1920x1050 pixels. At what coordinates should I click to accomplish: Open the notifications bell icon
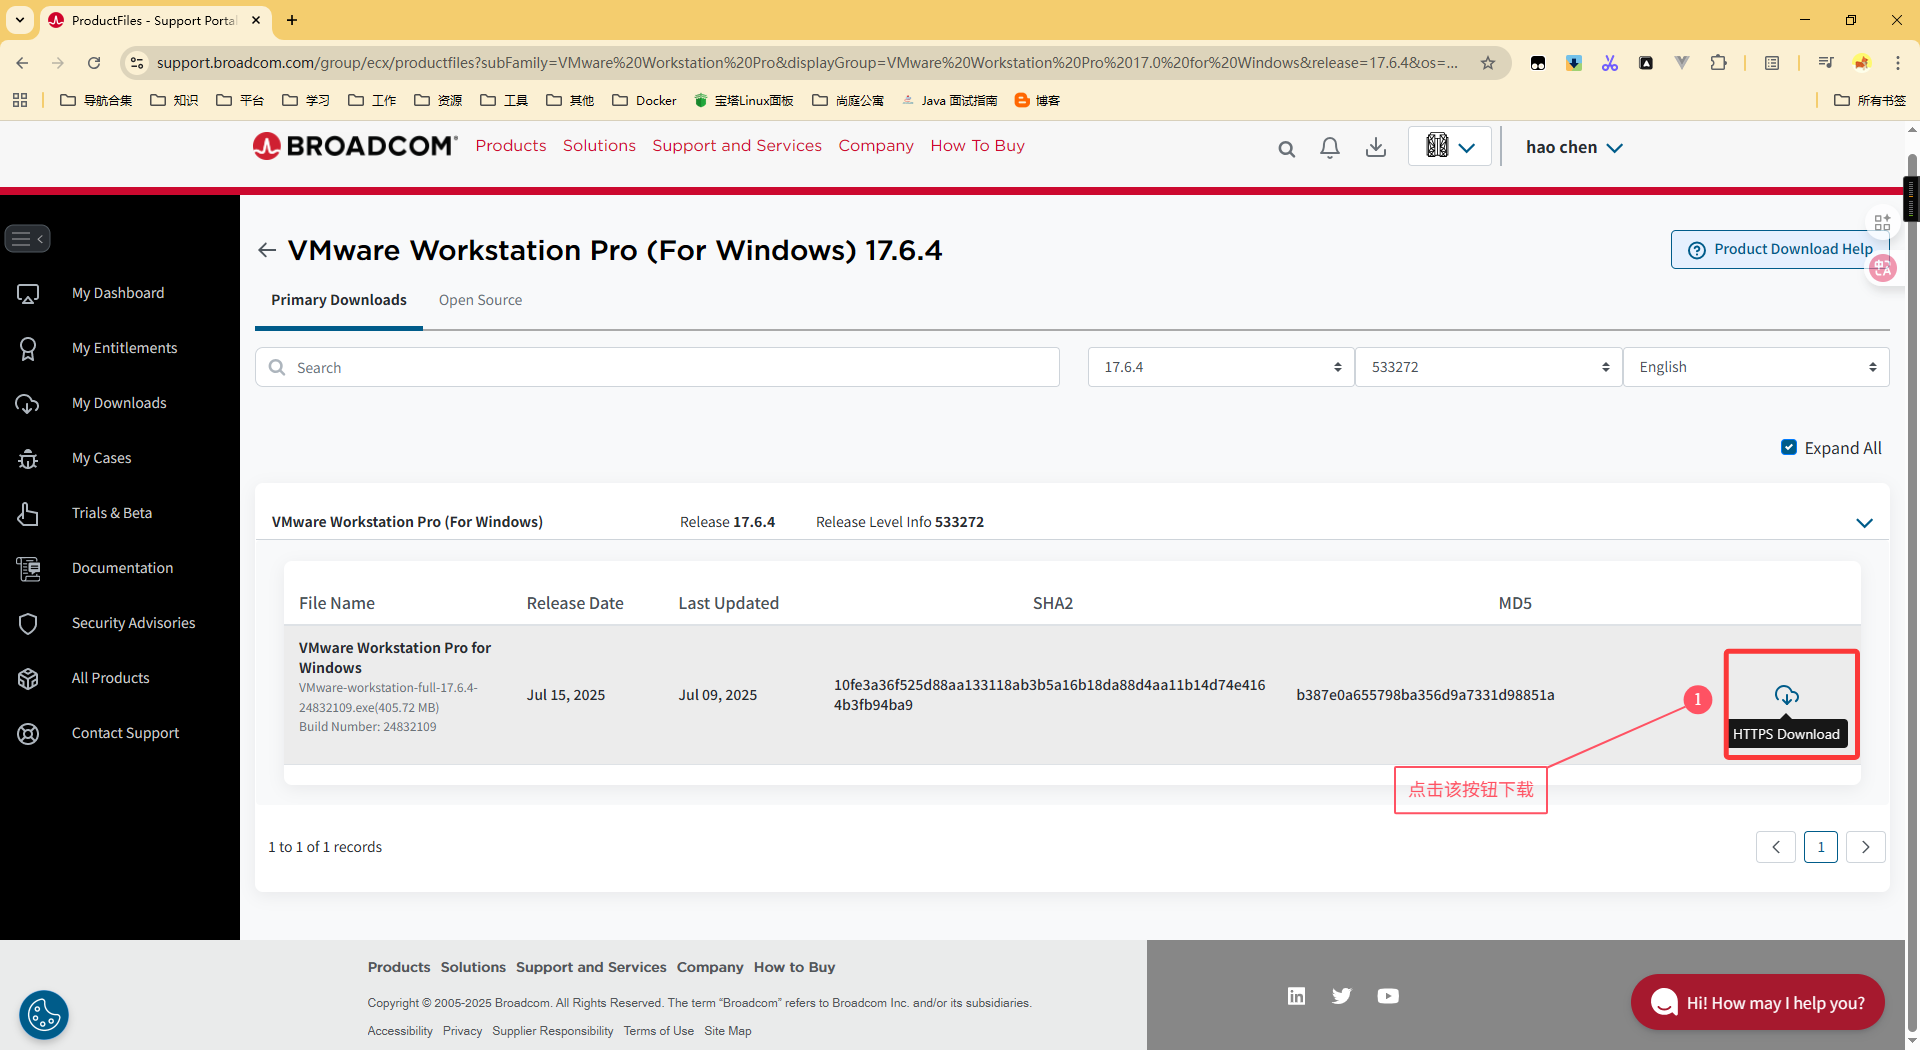(1329, 148)
